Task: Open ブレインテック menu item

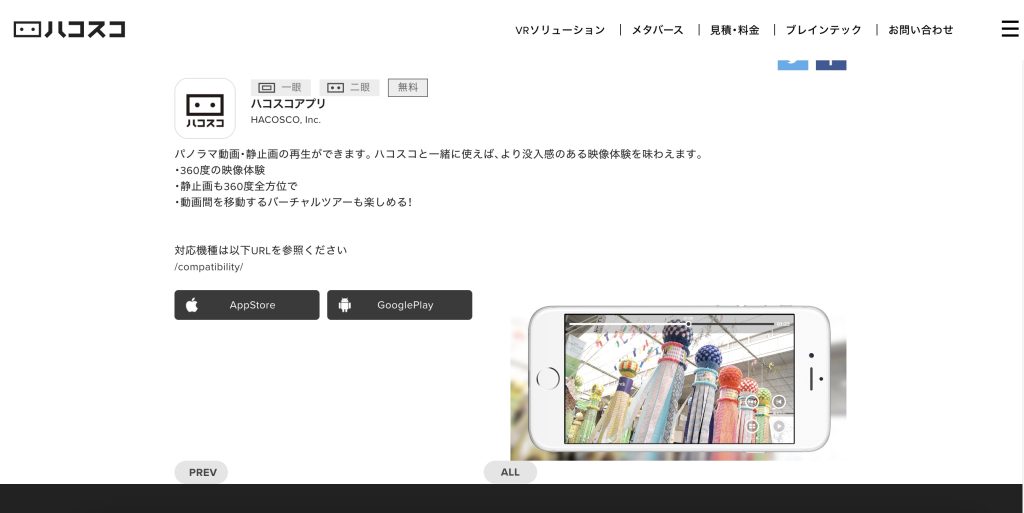Action: pyautogui.click(x=824, y=30)
